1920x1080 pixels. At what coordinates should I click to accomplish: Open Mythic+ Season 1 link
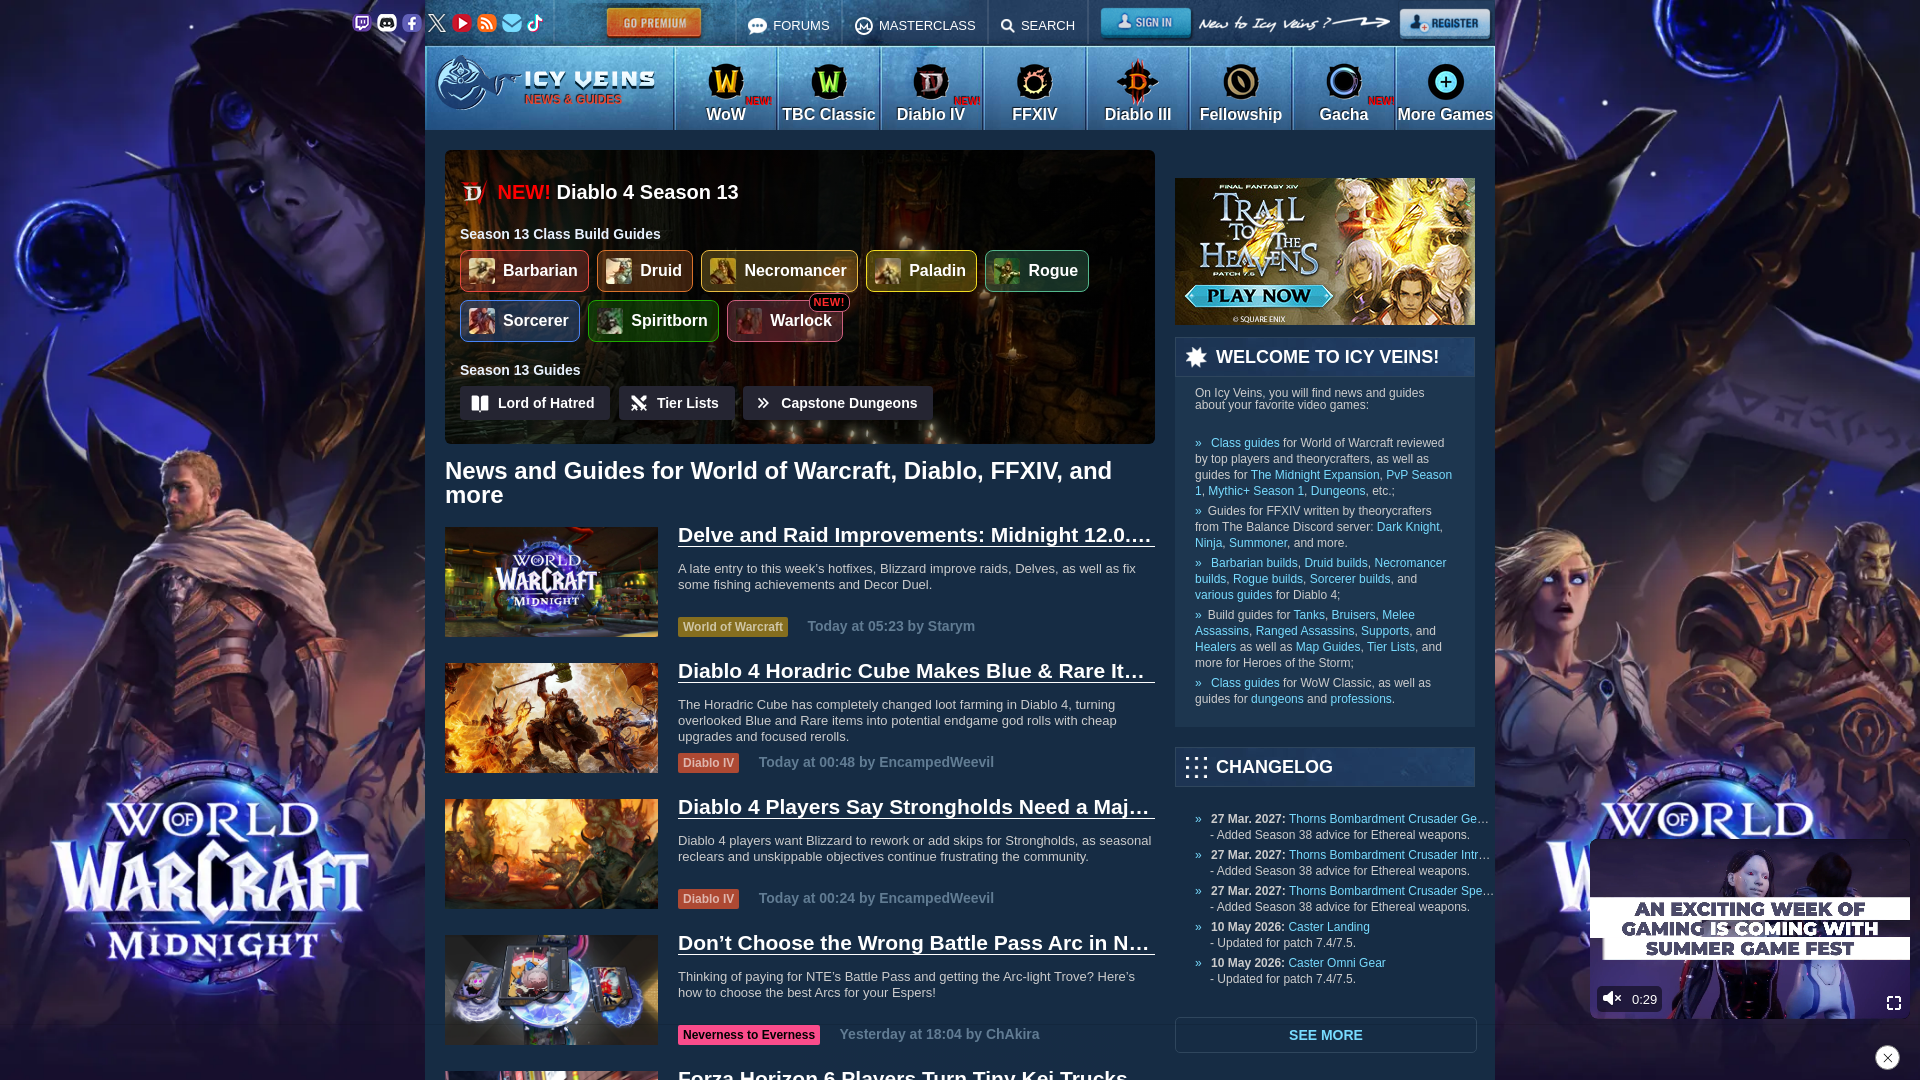pyautogui.click(x=1255, y=491)
